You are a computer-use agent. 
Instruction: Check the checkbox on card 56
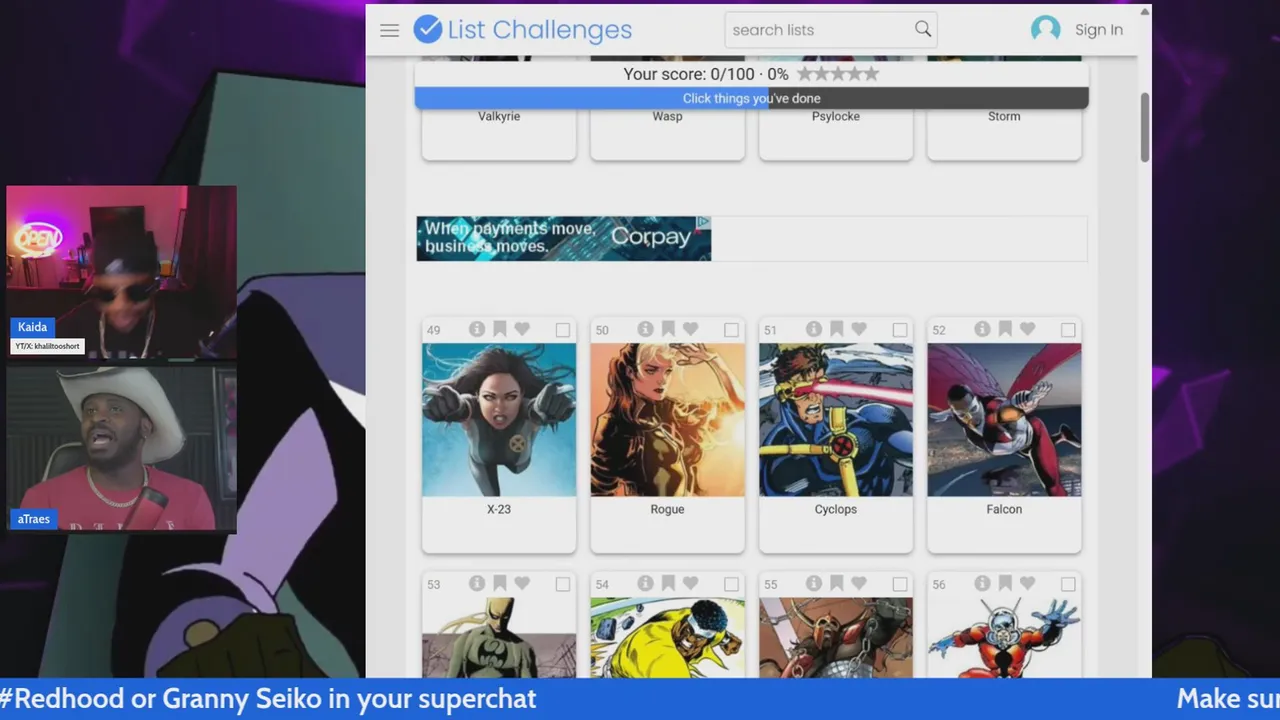pyautogui.click(x=1068, y=584)
